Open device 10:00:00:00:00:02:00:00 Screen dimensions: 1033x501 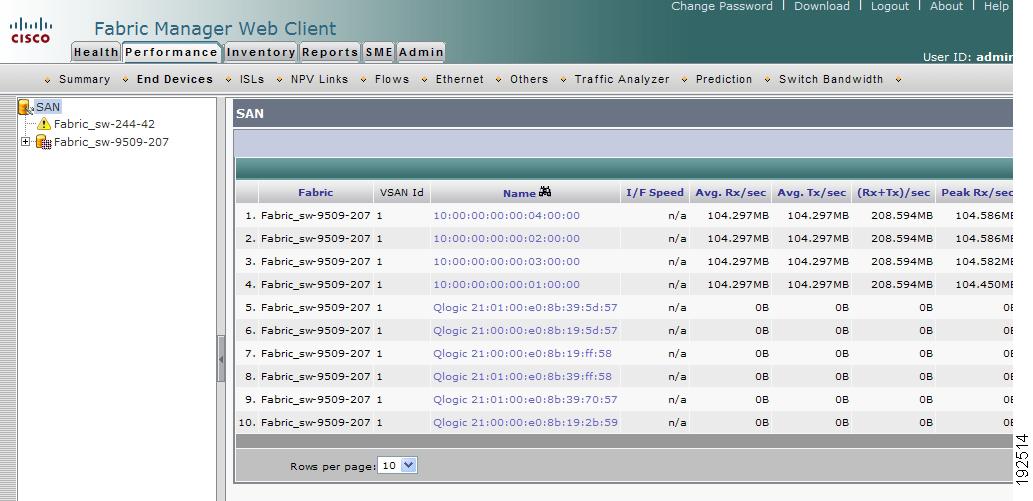(x=506, y=239)
